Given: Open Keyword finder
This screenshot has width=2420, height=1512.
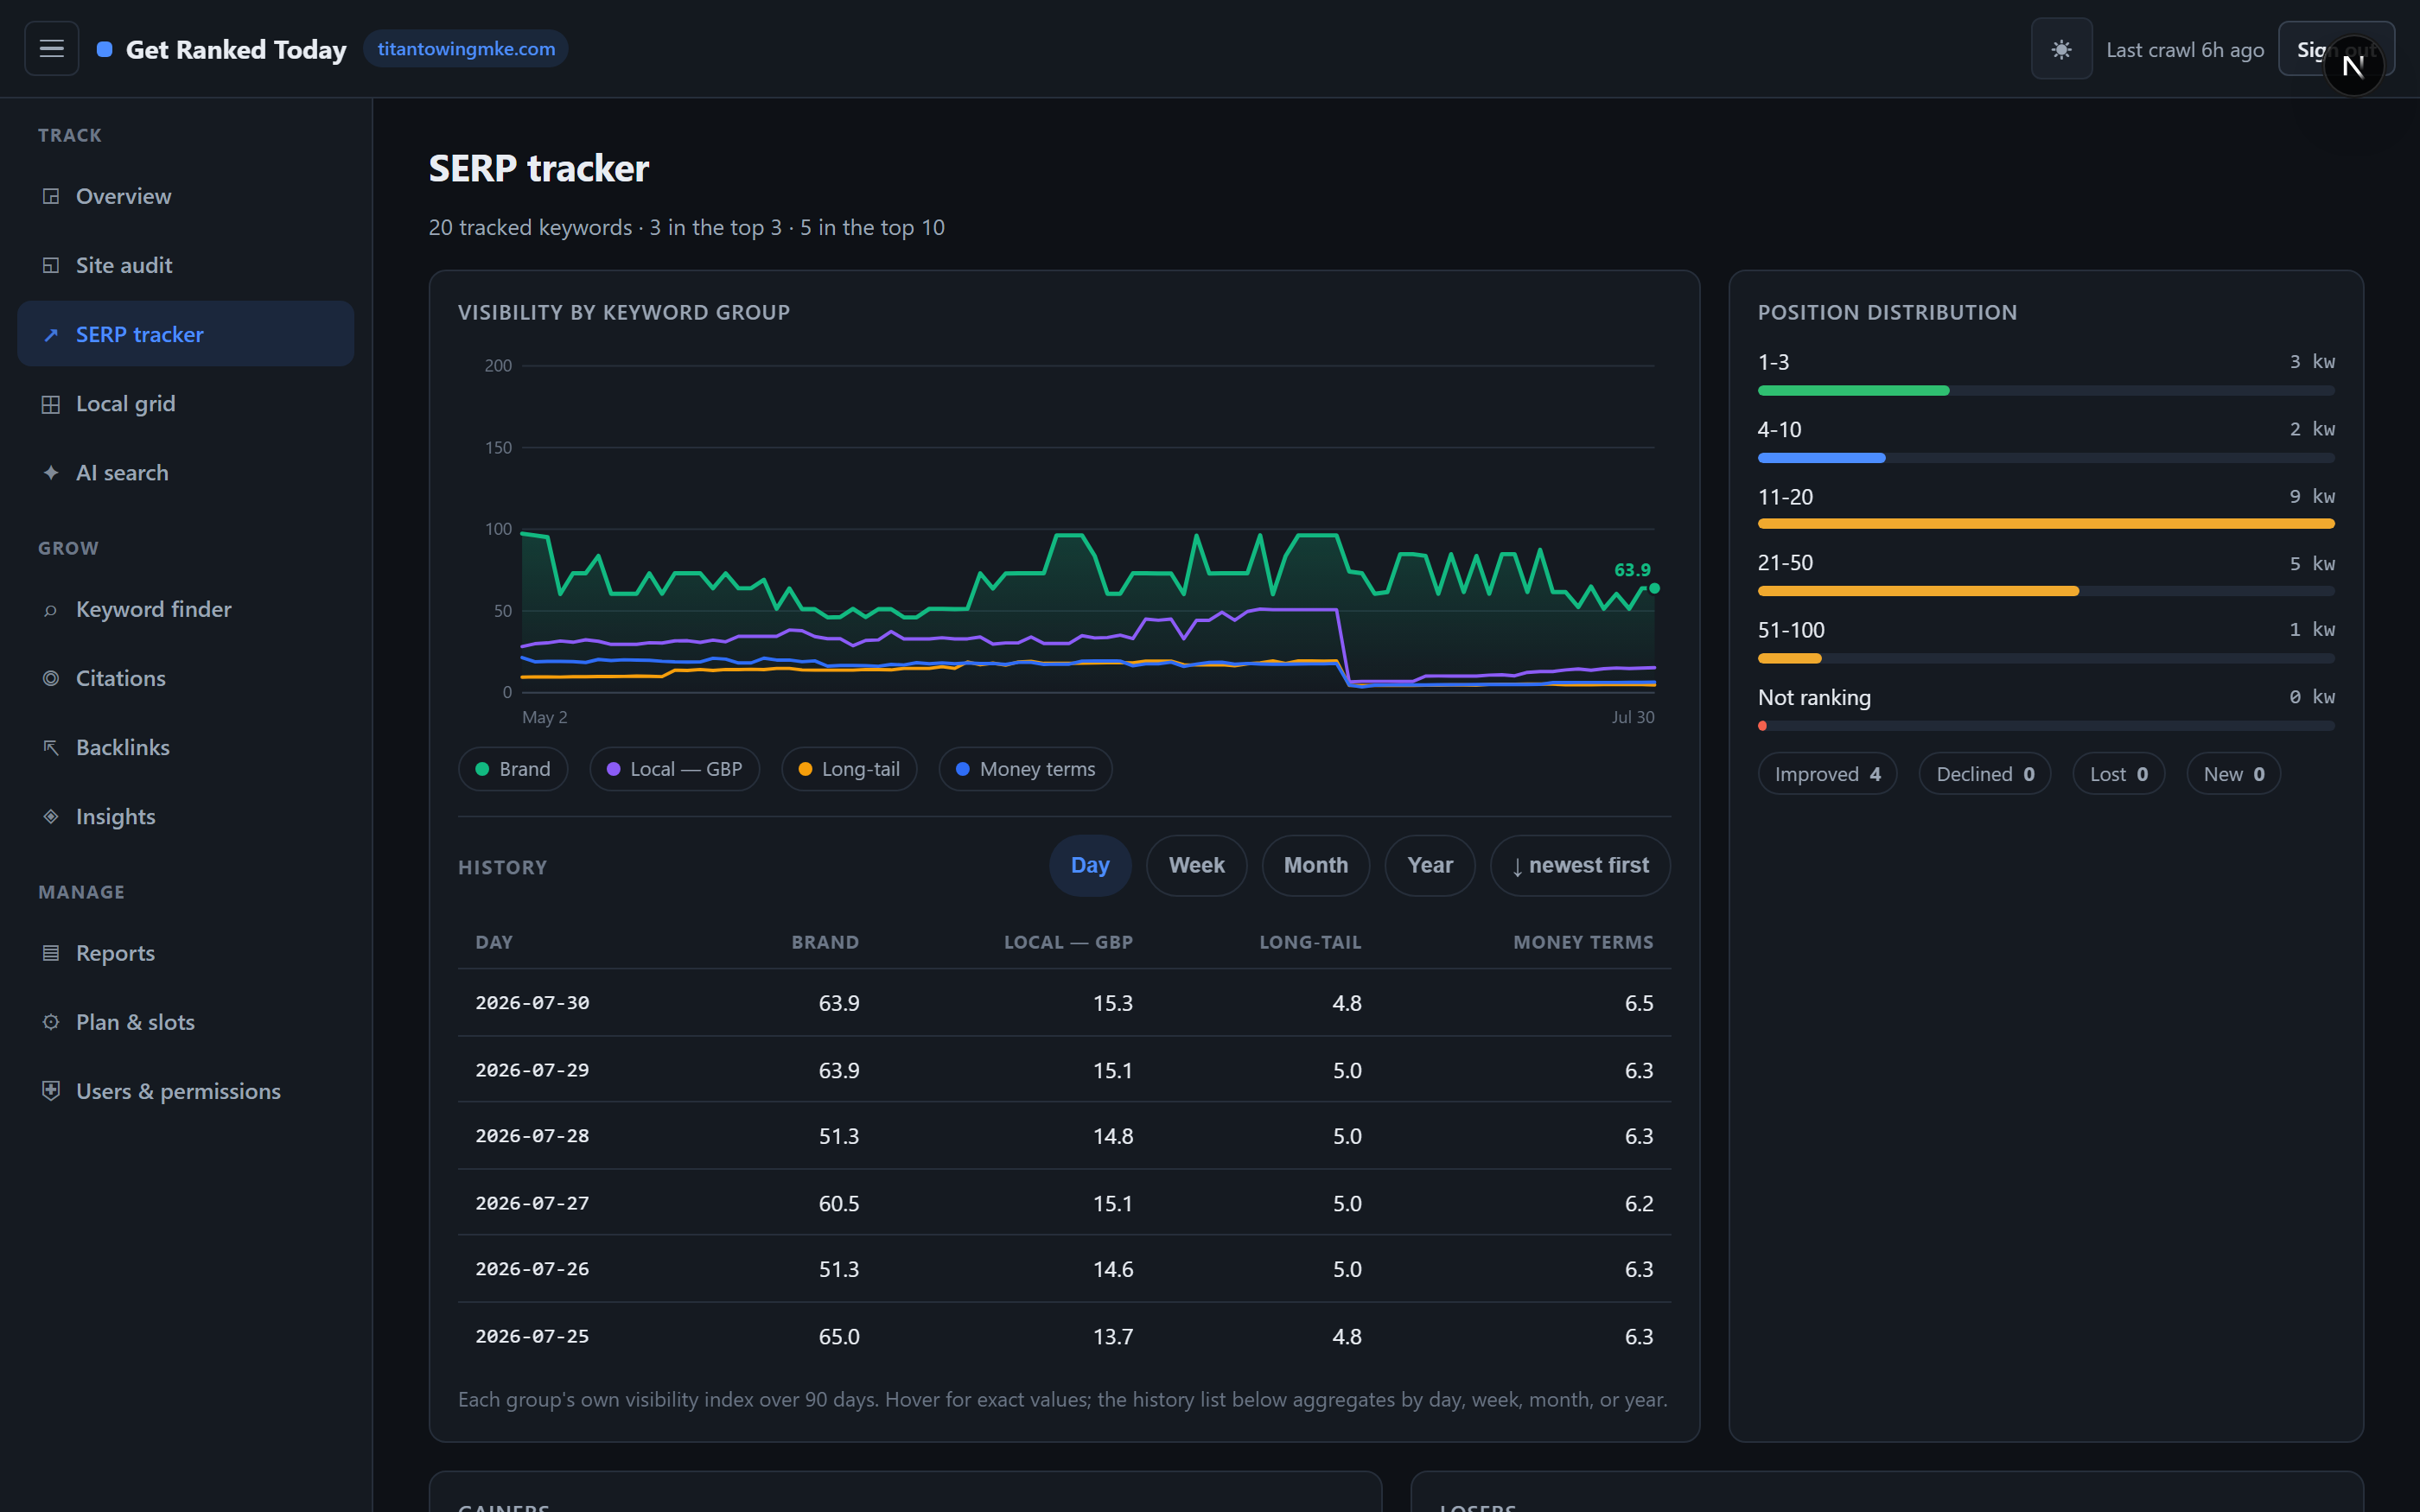Looking at the screenshot, I should pos(186,610).
